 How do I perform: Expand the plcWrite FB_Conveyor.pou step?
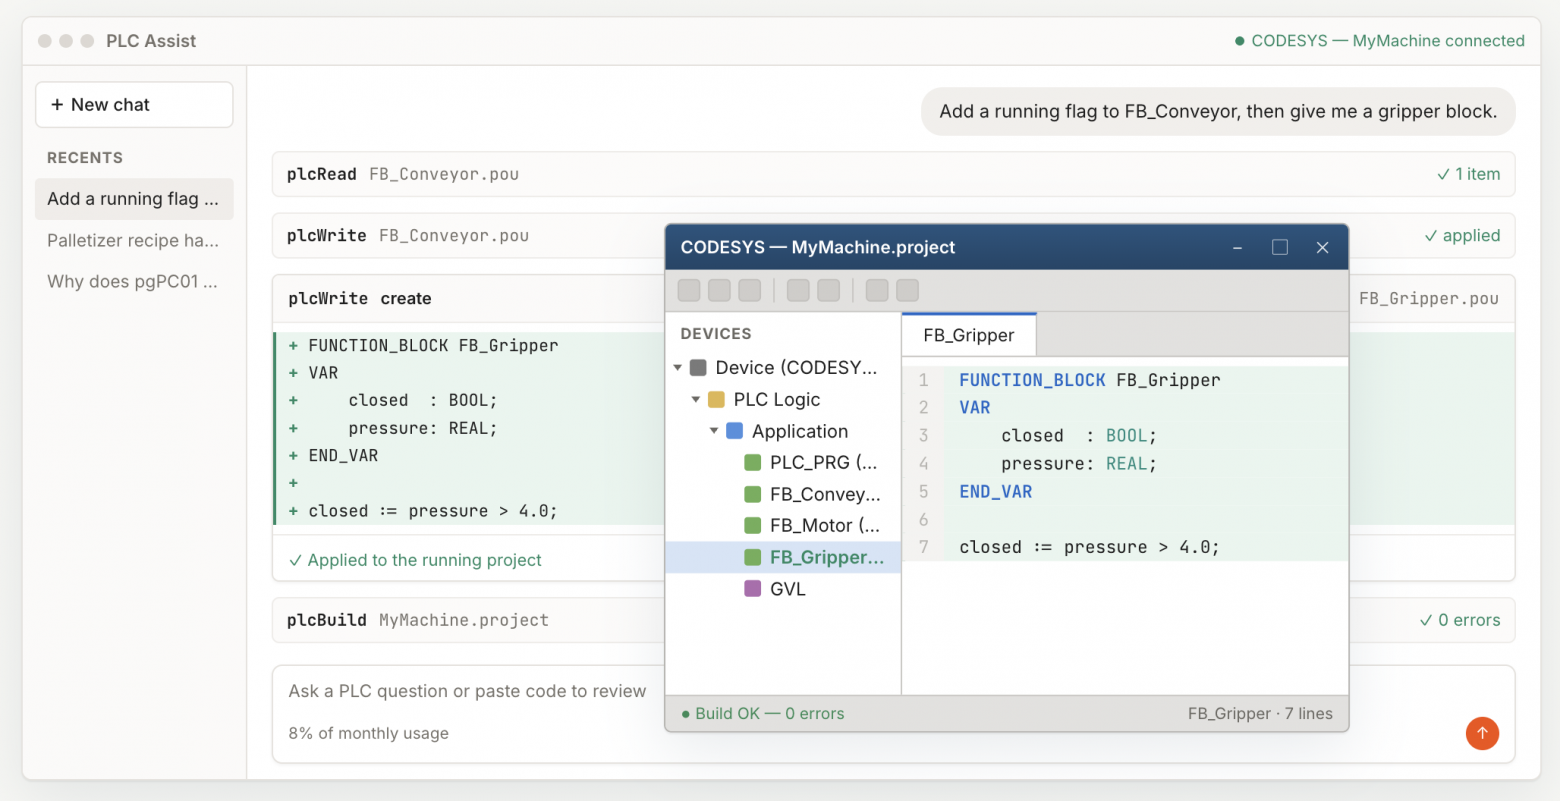(468, 236)
